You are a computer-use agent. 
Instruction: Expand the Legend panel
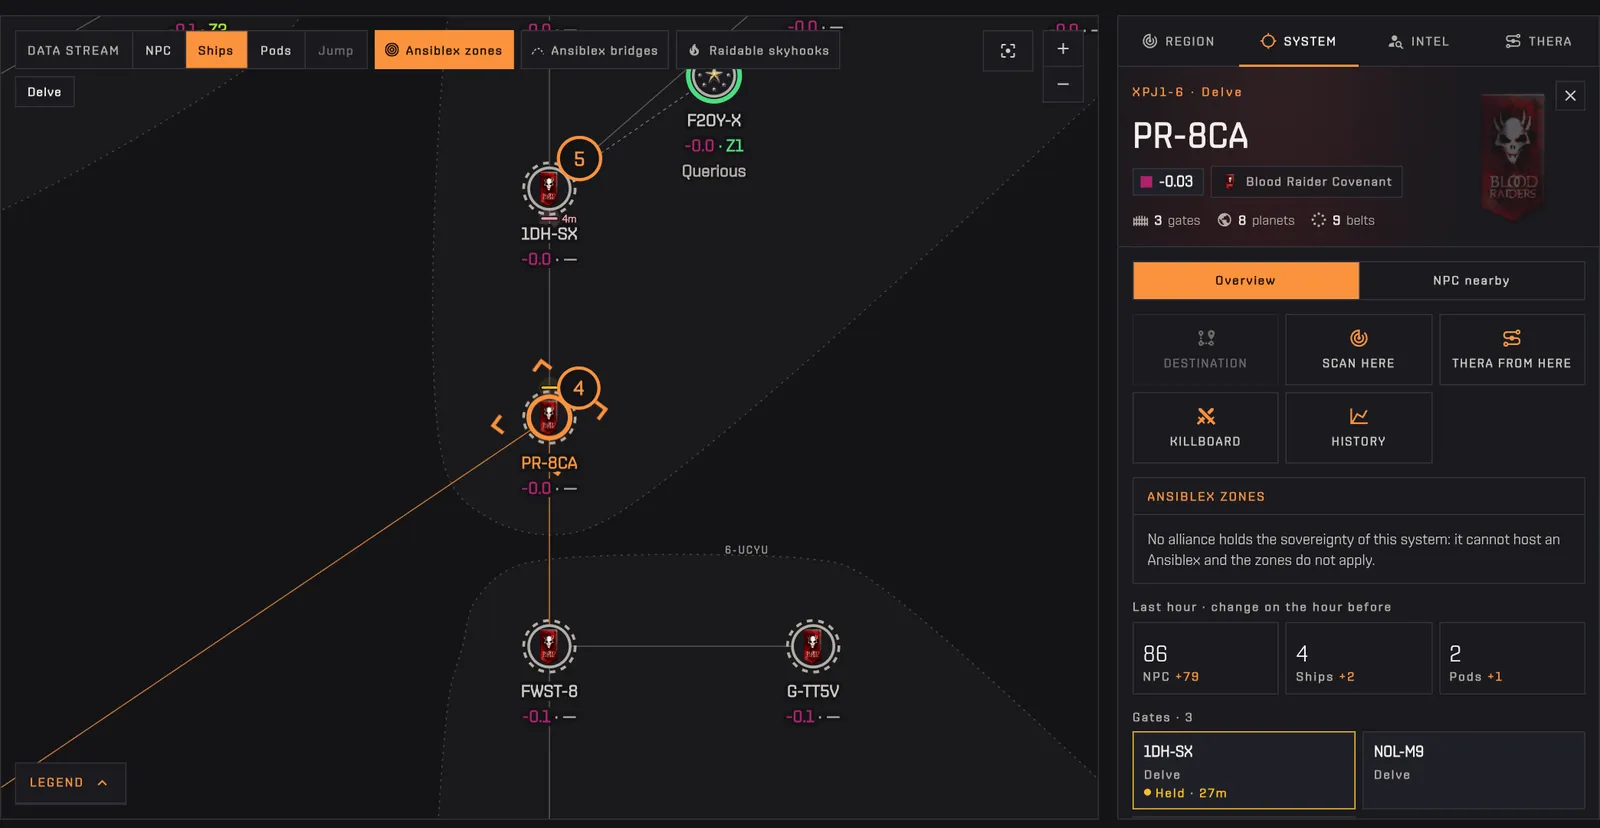coord(70,783)
